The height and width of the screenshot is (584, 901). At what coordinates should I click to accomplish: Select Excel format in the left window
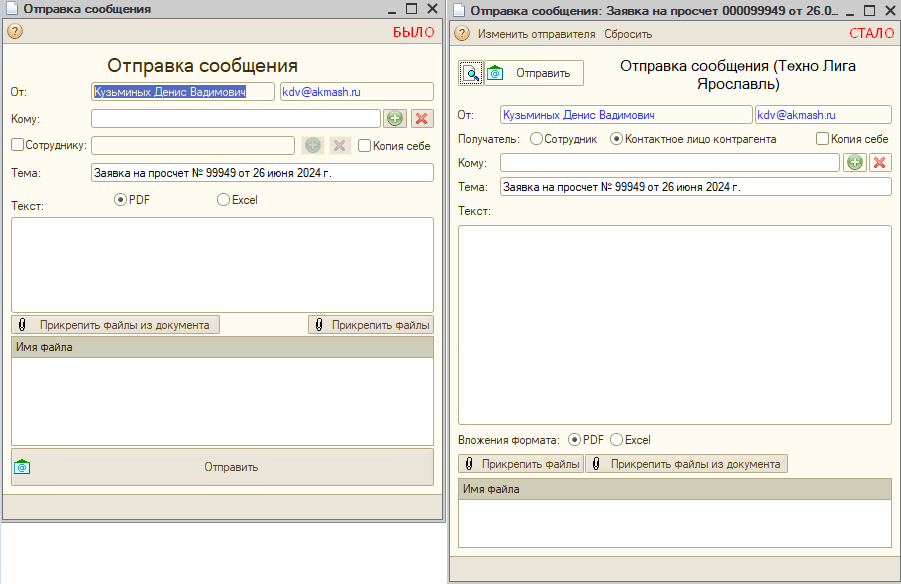click(223, 199)
